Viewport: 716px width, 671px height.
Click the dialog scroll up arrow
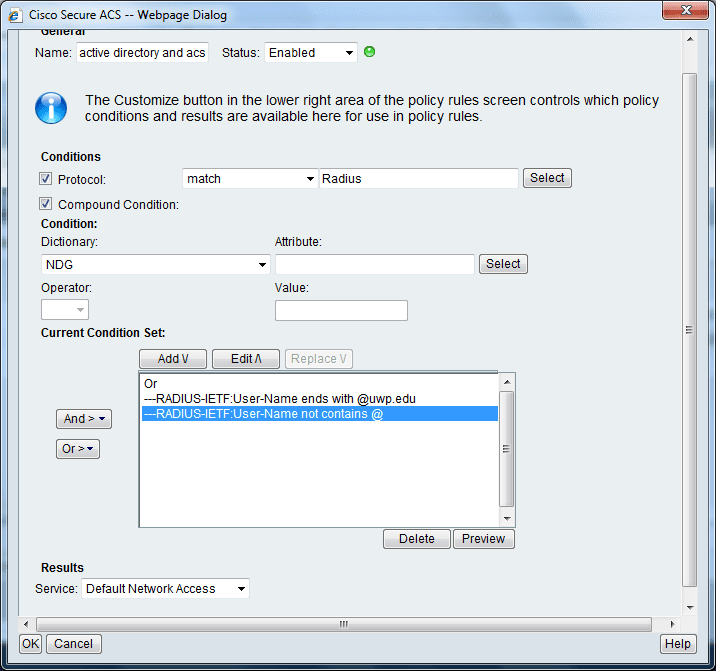coord(690,39)
